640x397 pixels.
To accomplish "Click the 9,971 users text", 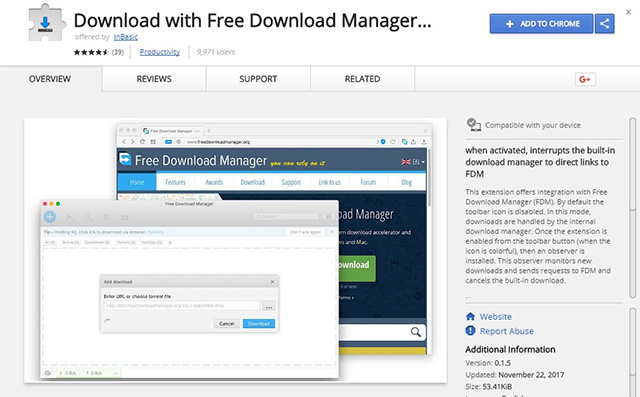I will (216, 52).
